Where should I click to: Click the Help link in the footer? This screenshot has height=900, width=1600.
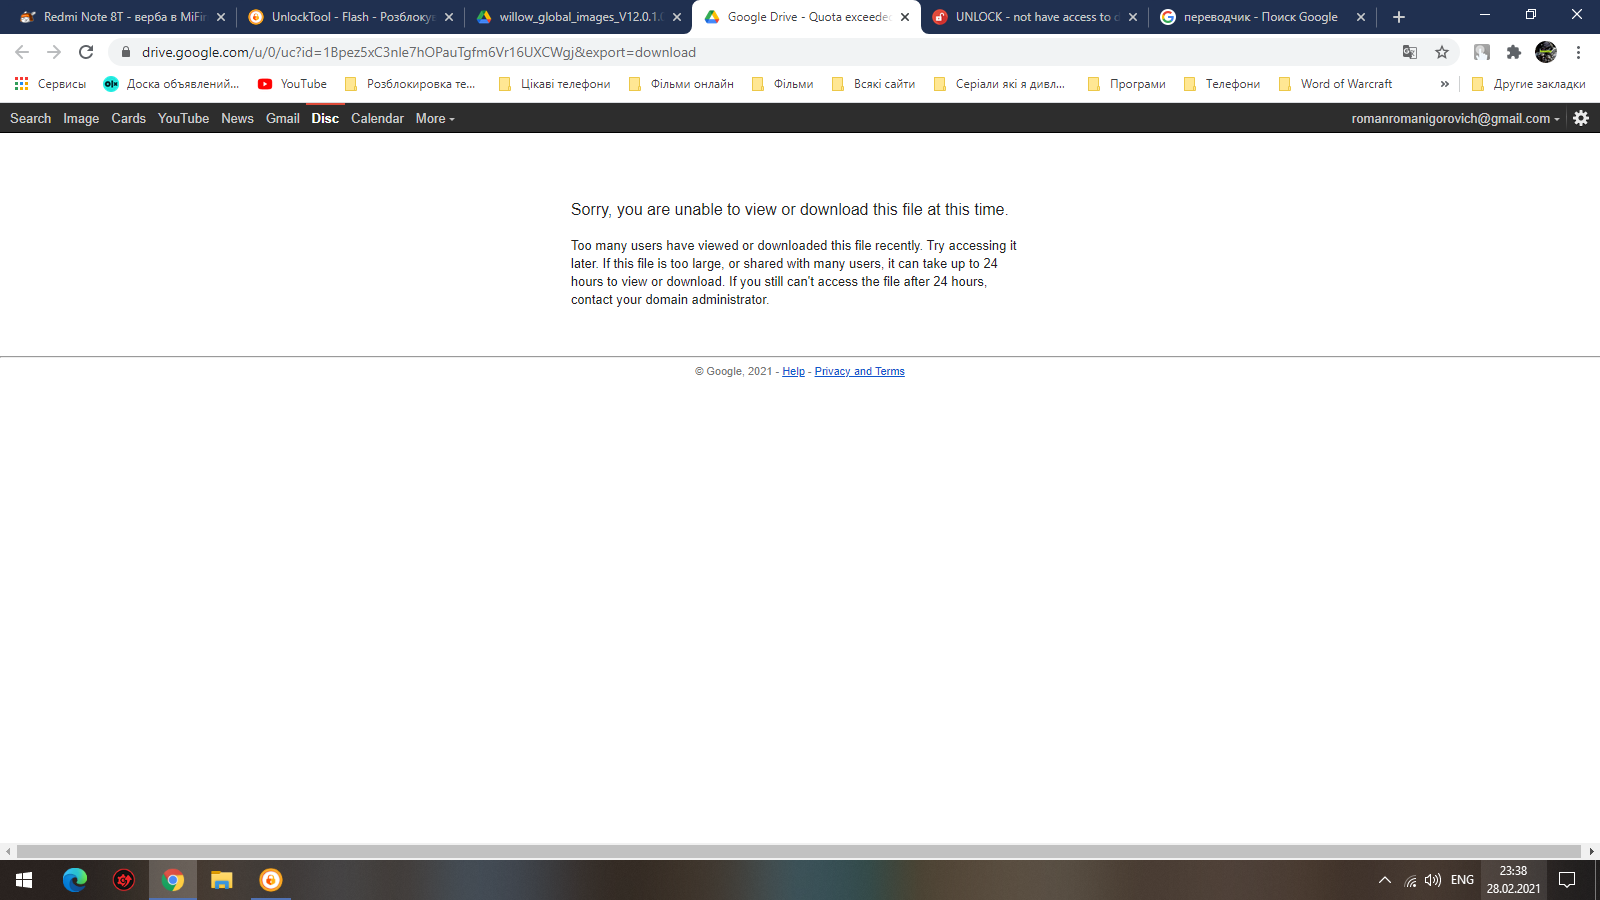coord(793,371)
